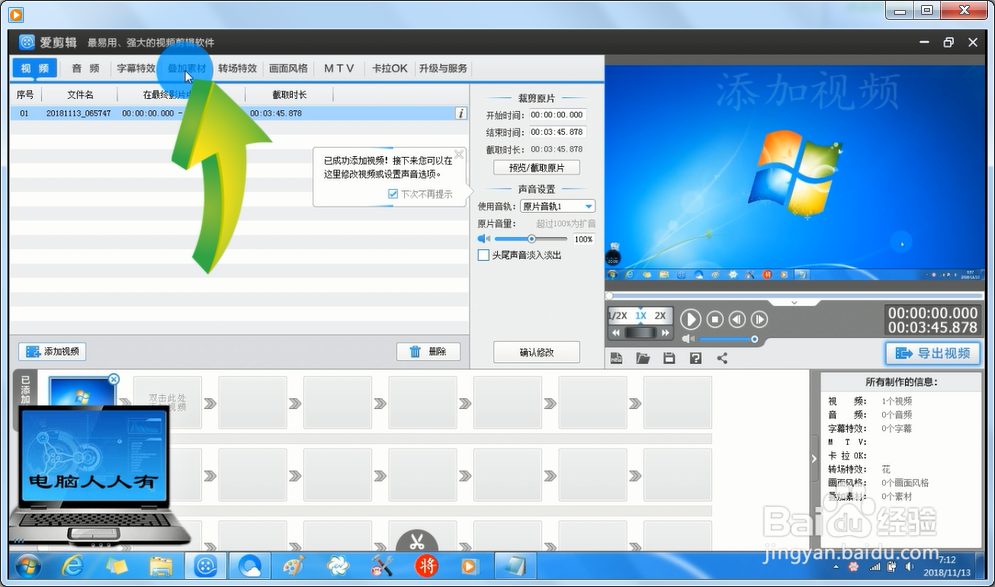Screen dimensions: 995x587
Task: Play the video preview
Action: 690,319
